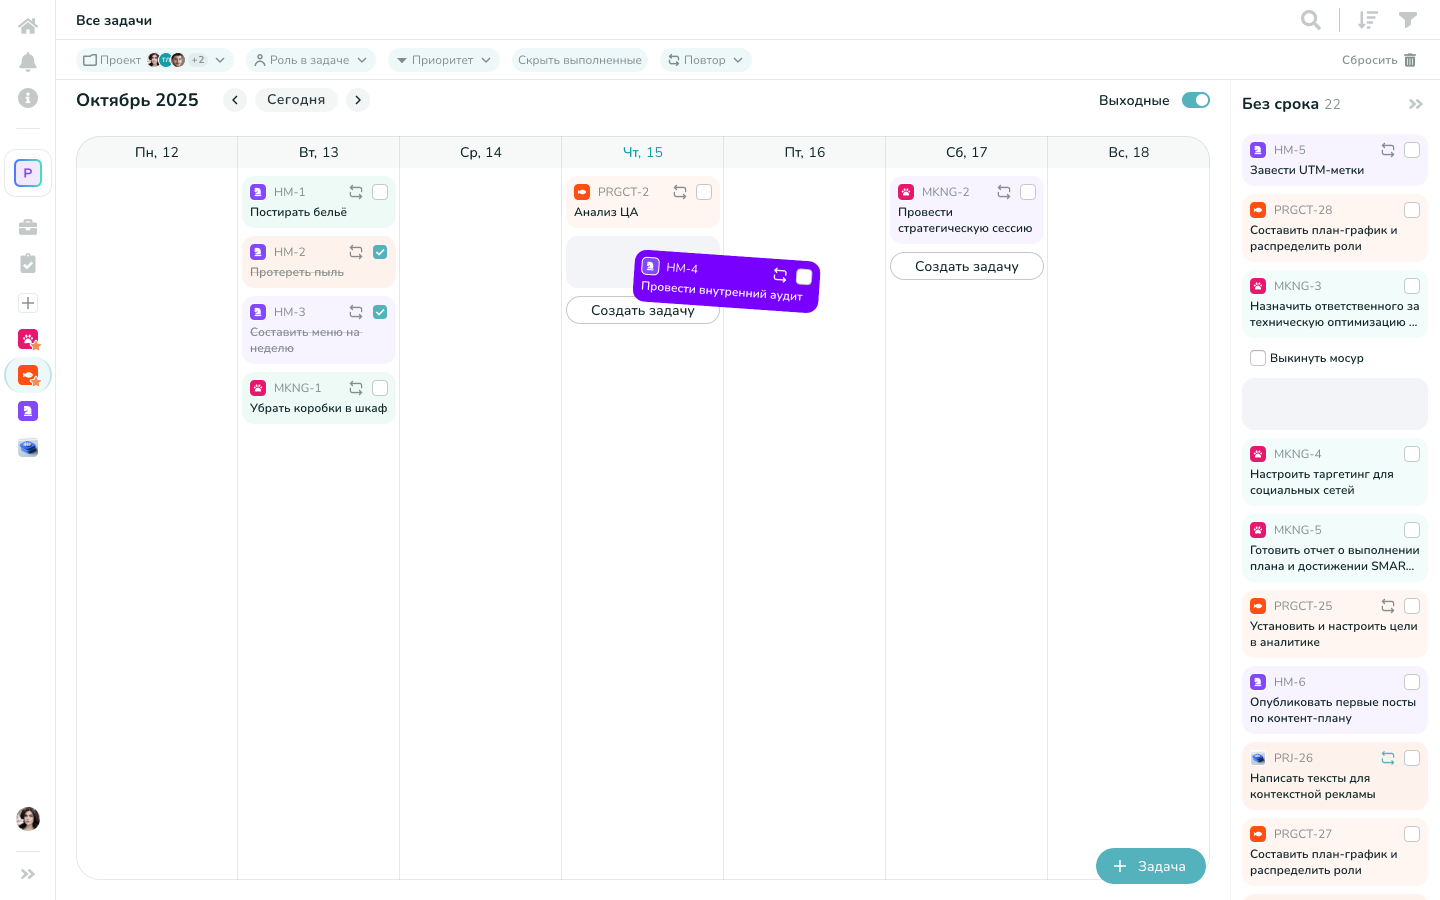Image resolution: width=1440 pixels, height=900 pixels.
Task: Go to home icon in sidebar
Action: tap(28, 26)
